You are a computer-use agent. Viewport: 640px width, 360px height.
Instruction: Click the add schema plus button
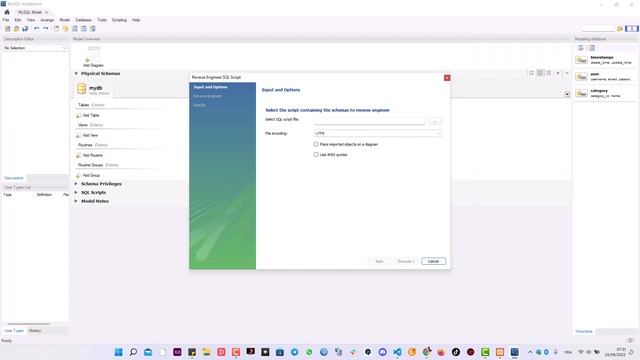(558, 73)
